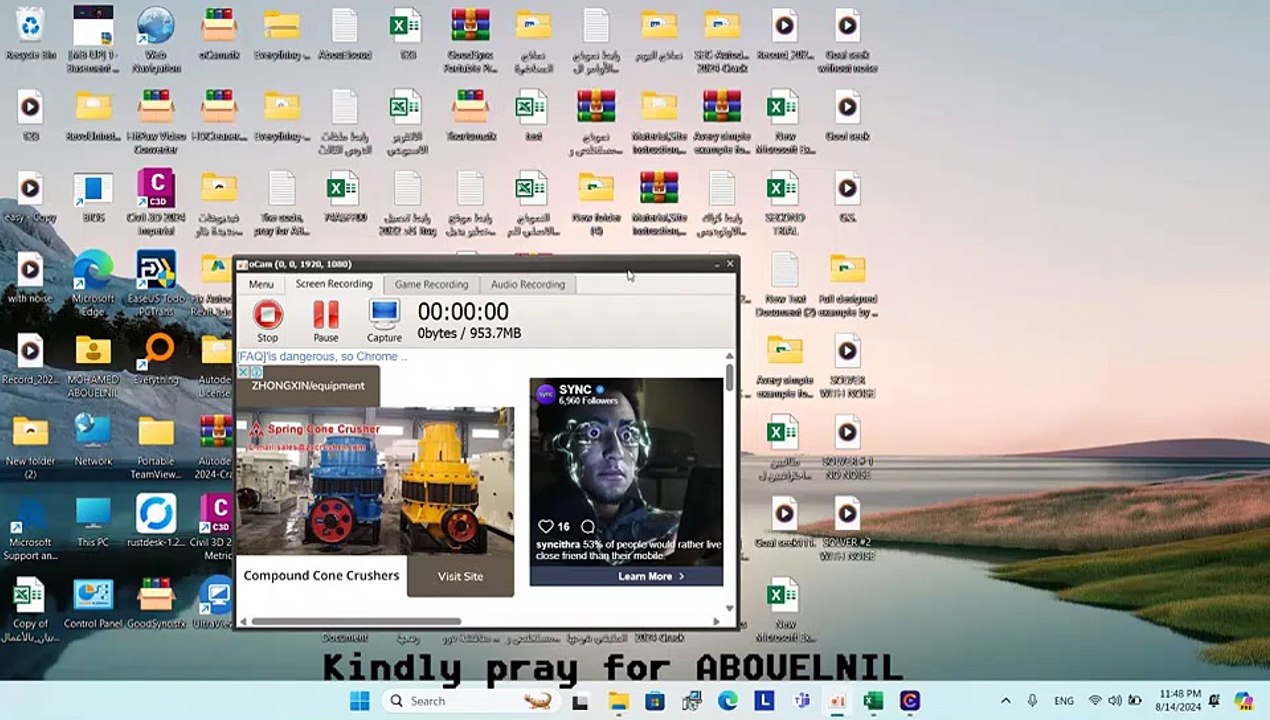This screenshot has height=720, width=1270.
Task: Switch to the Screen Recording tab
Action: [x=334, y=284]
